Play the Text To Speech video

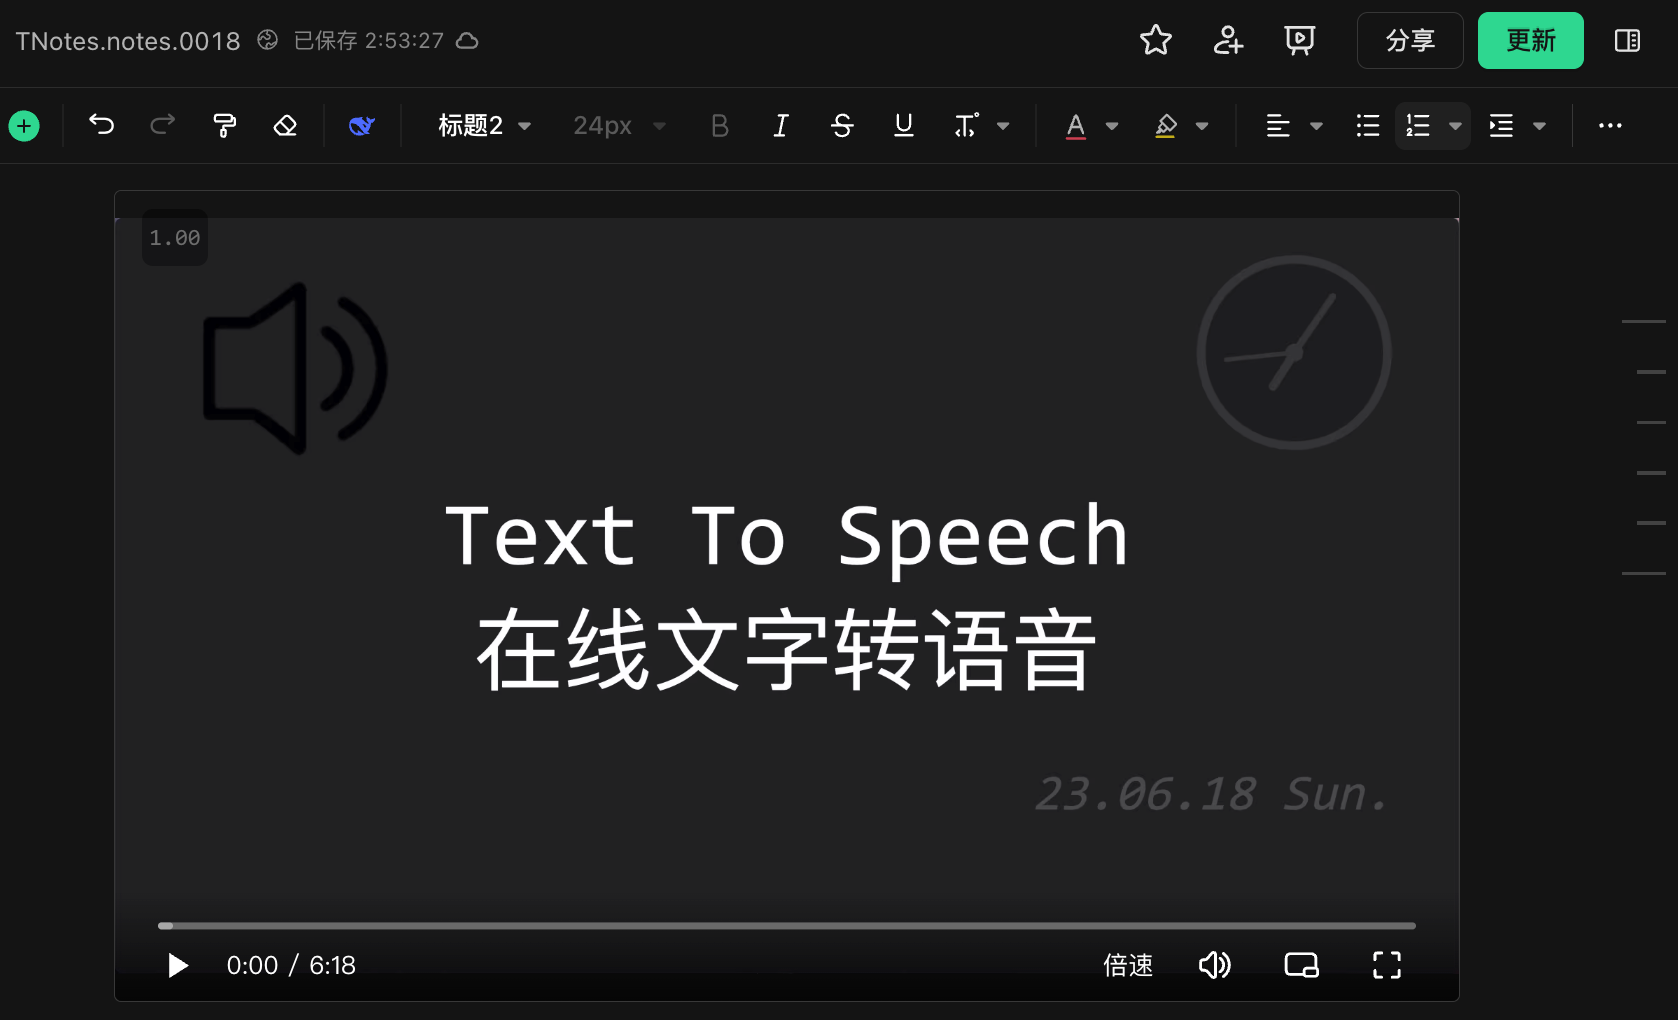[x=177, y=965]
